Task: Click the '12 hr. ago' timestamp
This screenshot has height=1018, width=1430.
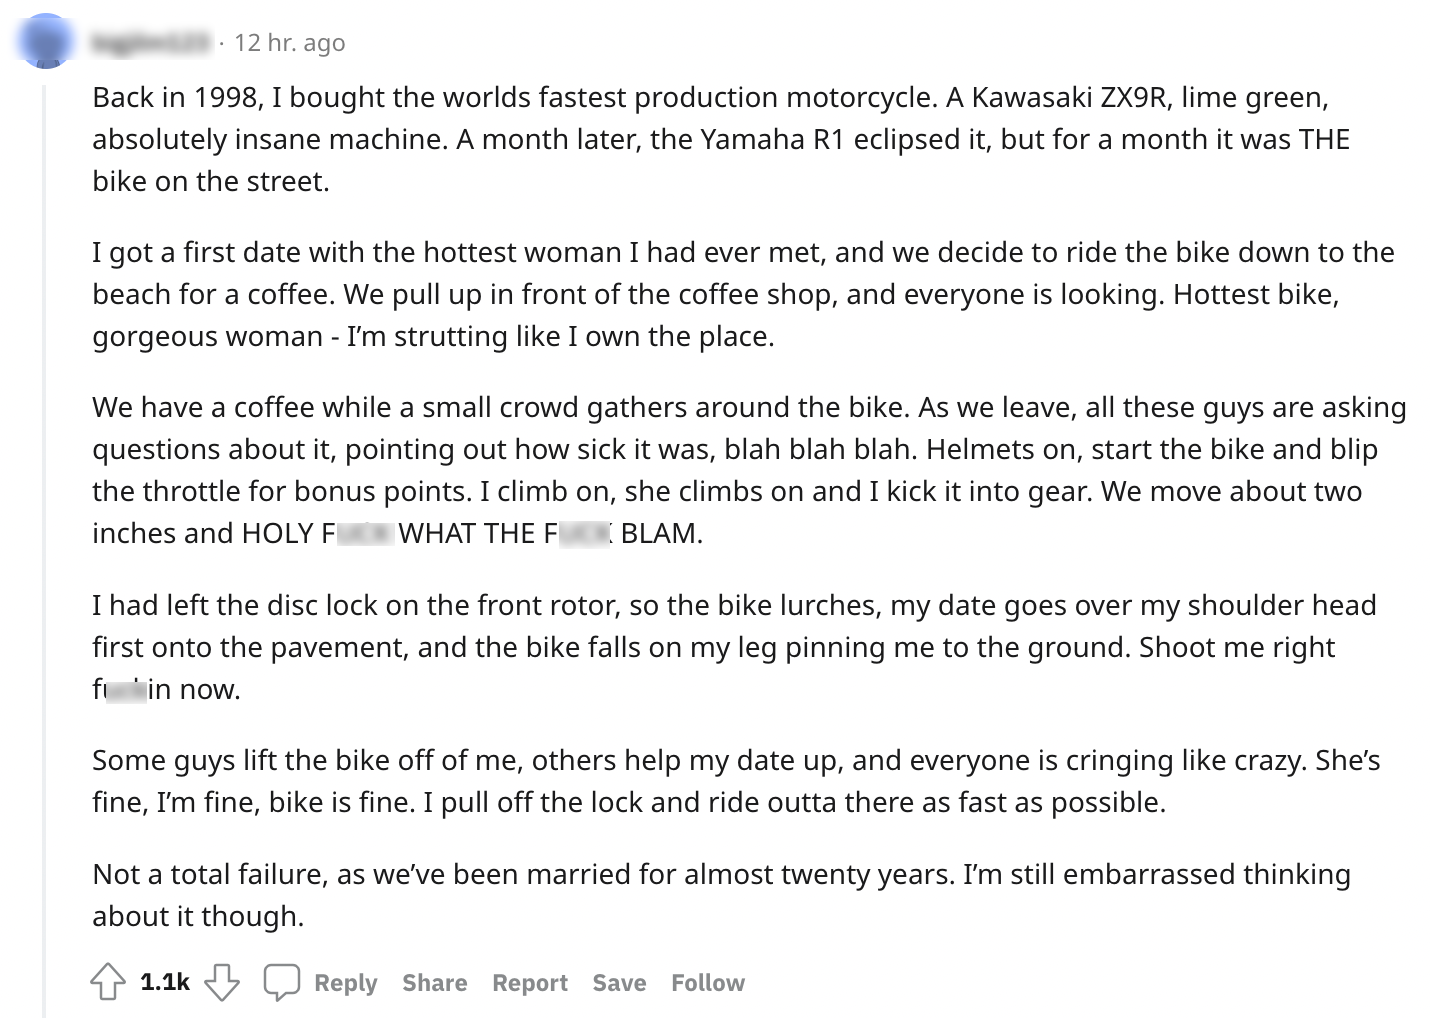Action: click(289, 42)
